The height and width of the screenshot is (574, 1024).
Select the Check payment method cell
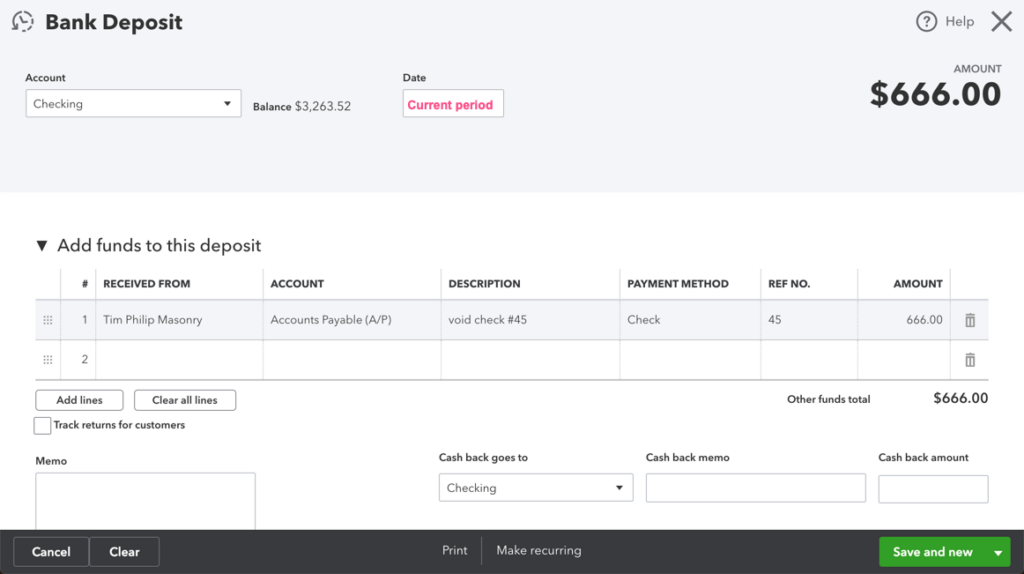tap(690, 320)
